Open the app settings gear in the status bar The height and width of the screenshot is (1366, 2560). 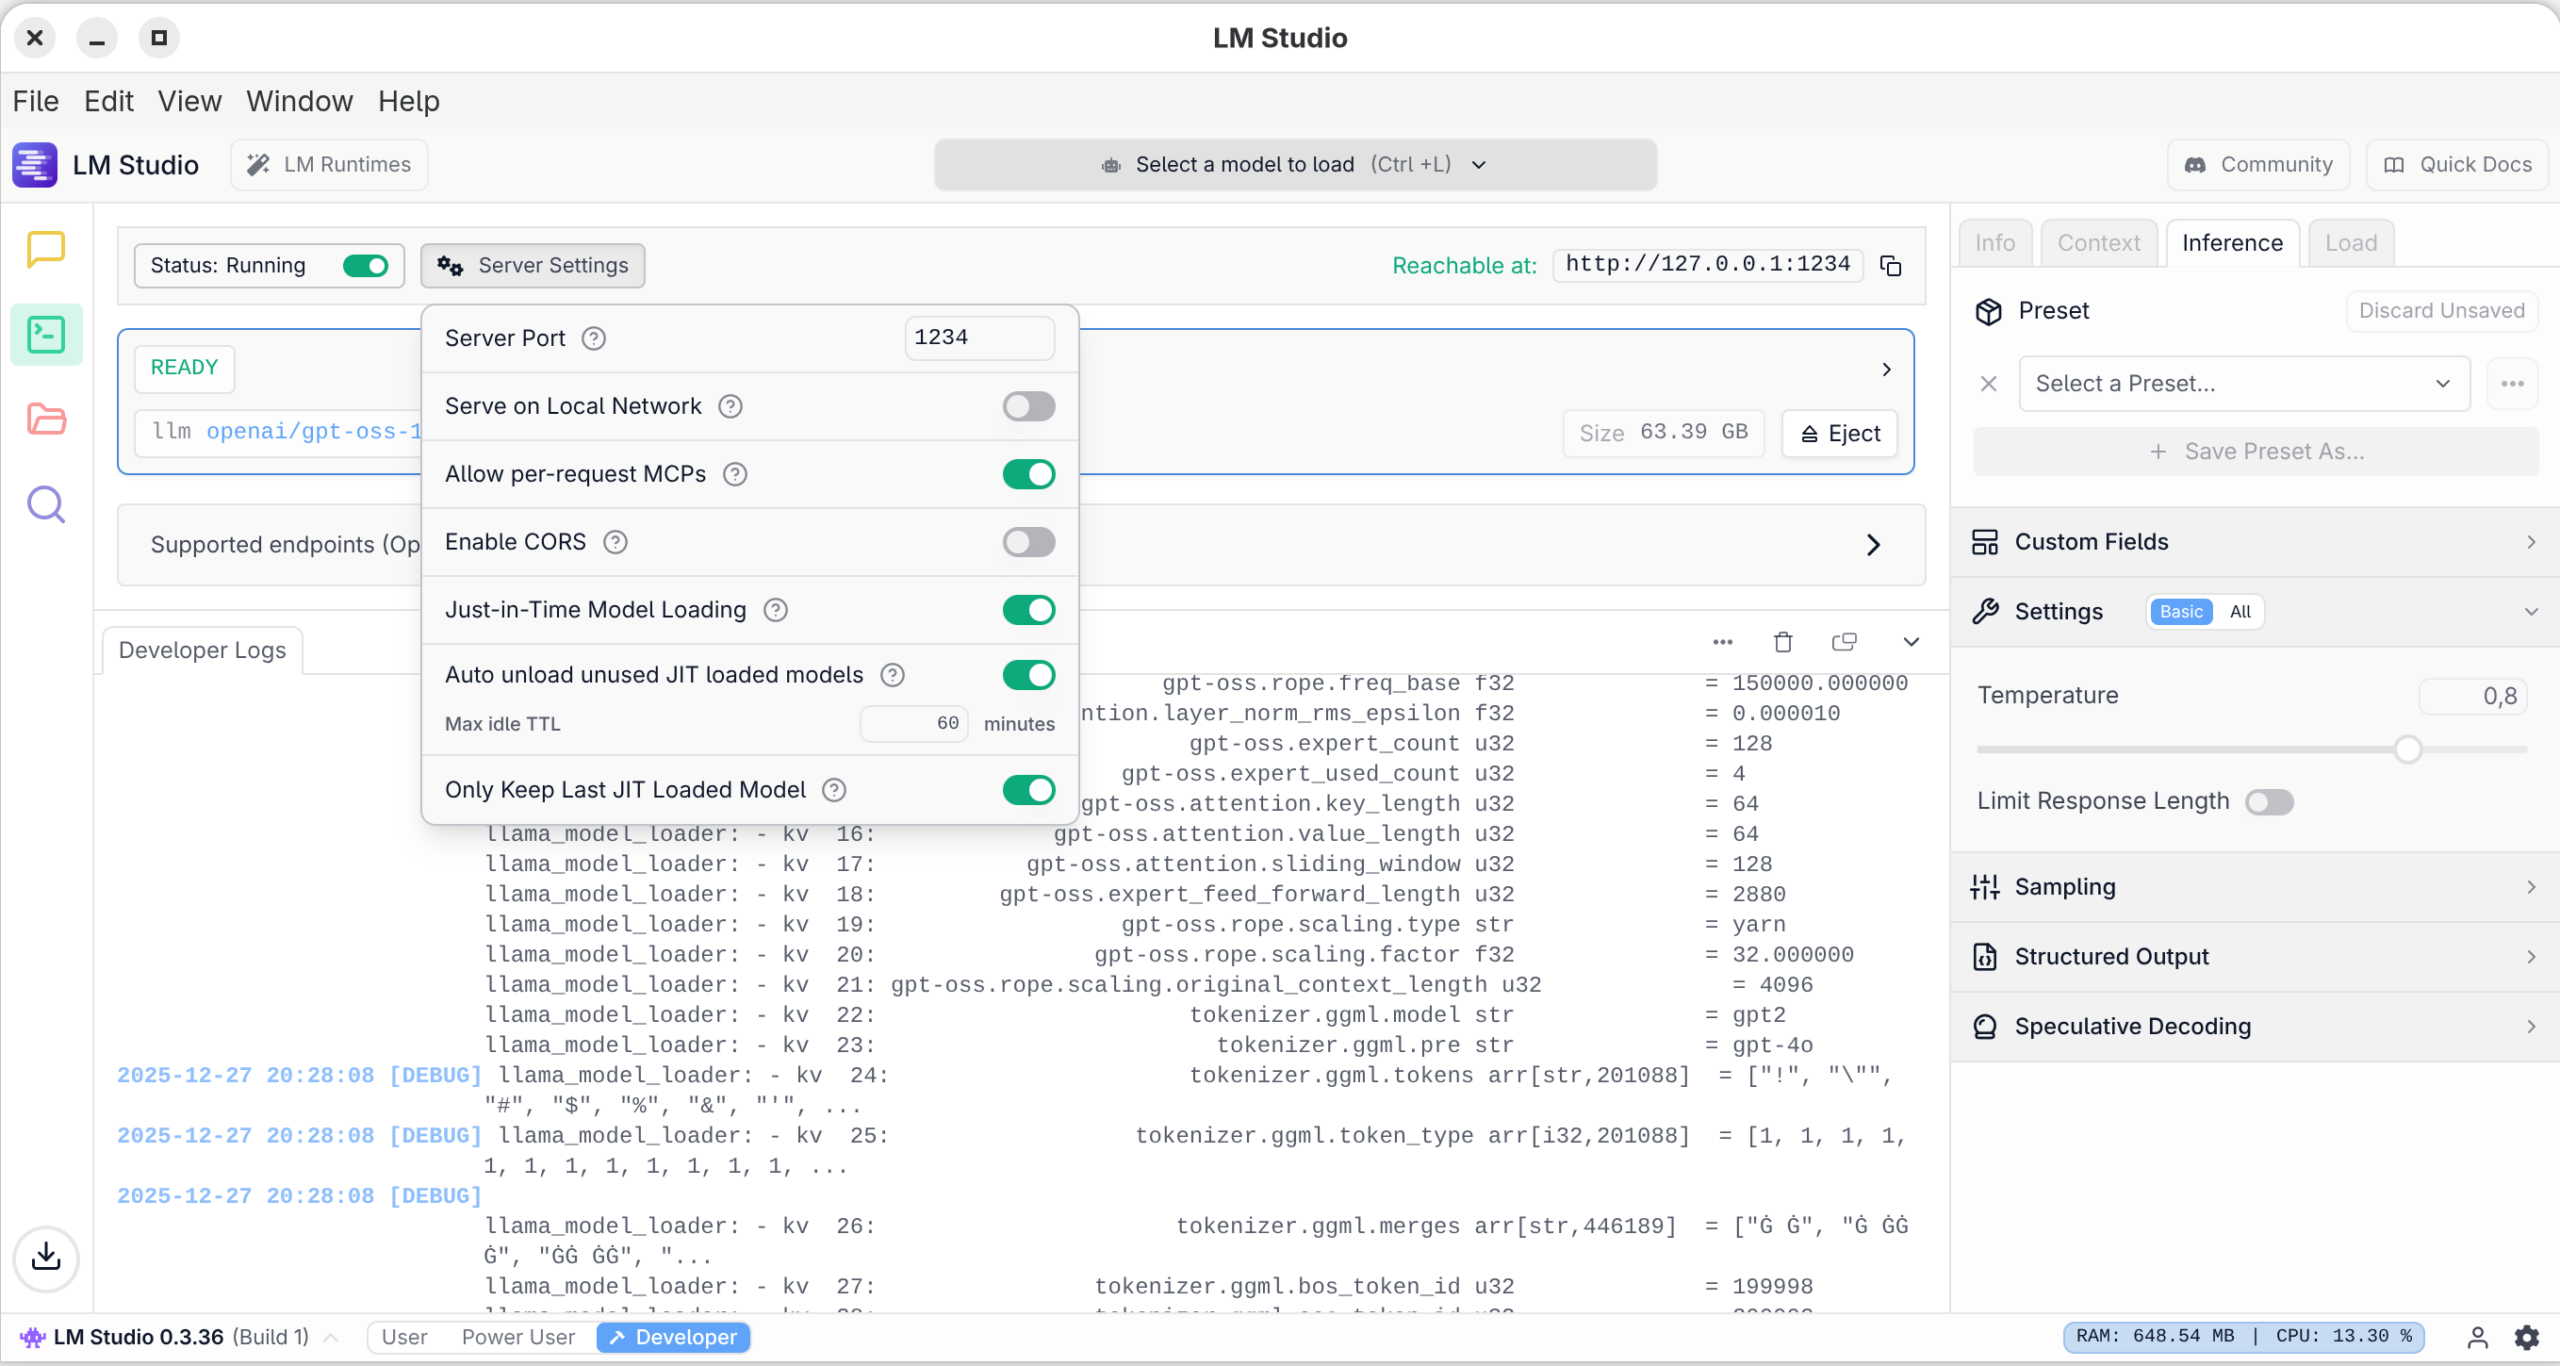click(x=2526, y=1337)
